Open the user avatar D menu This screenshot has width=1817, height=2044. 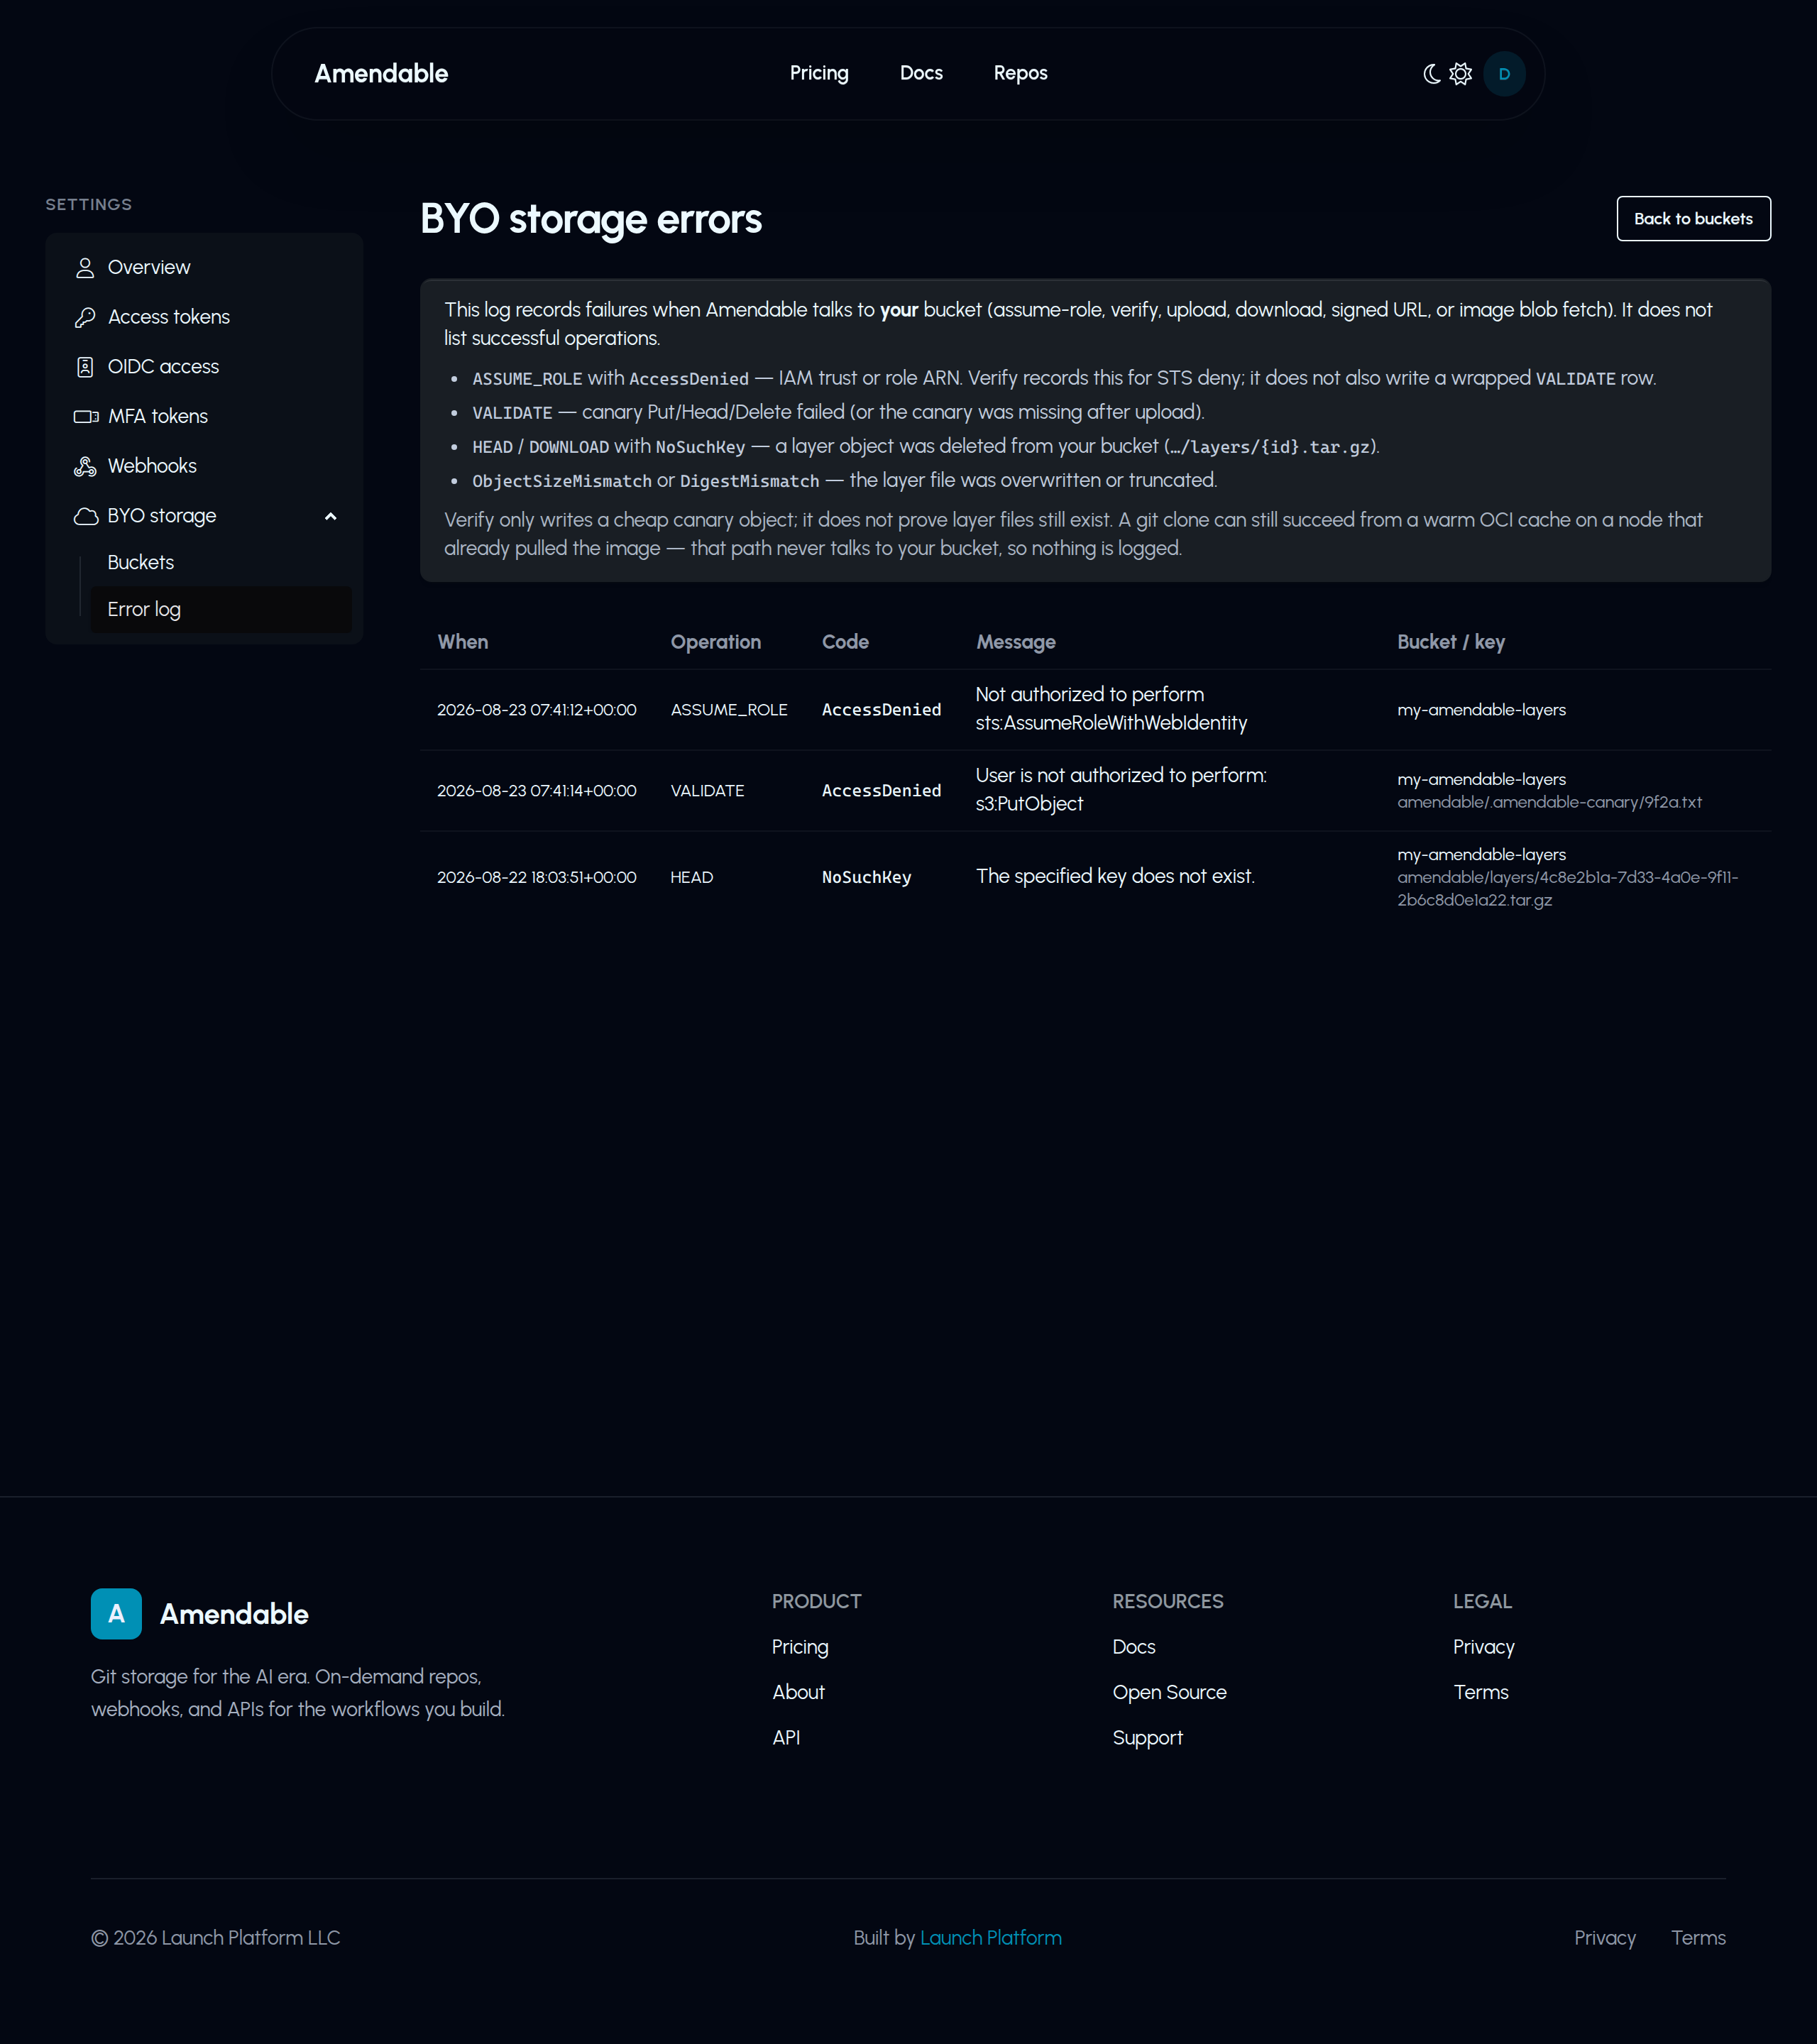click(1504, 74)
